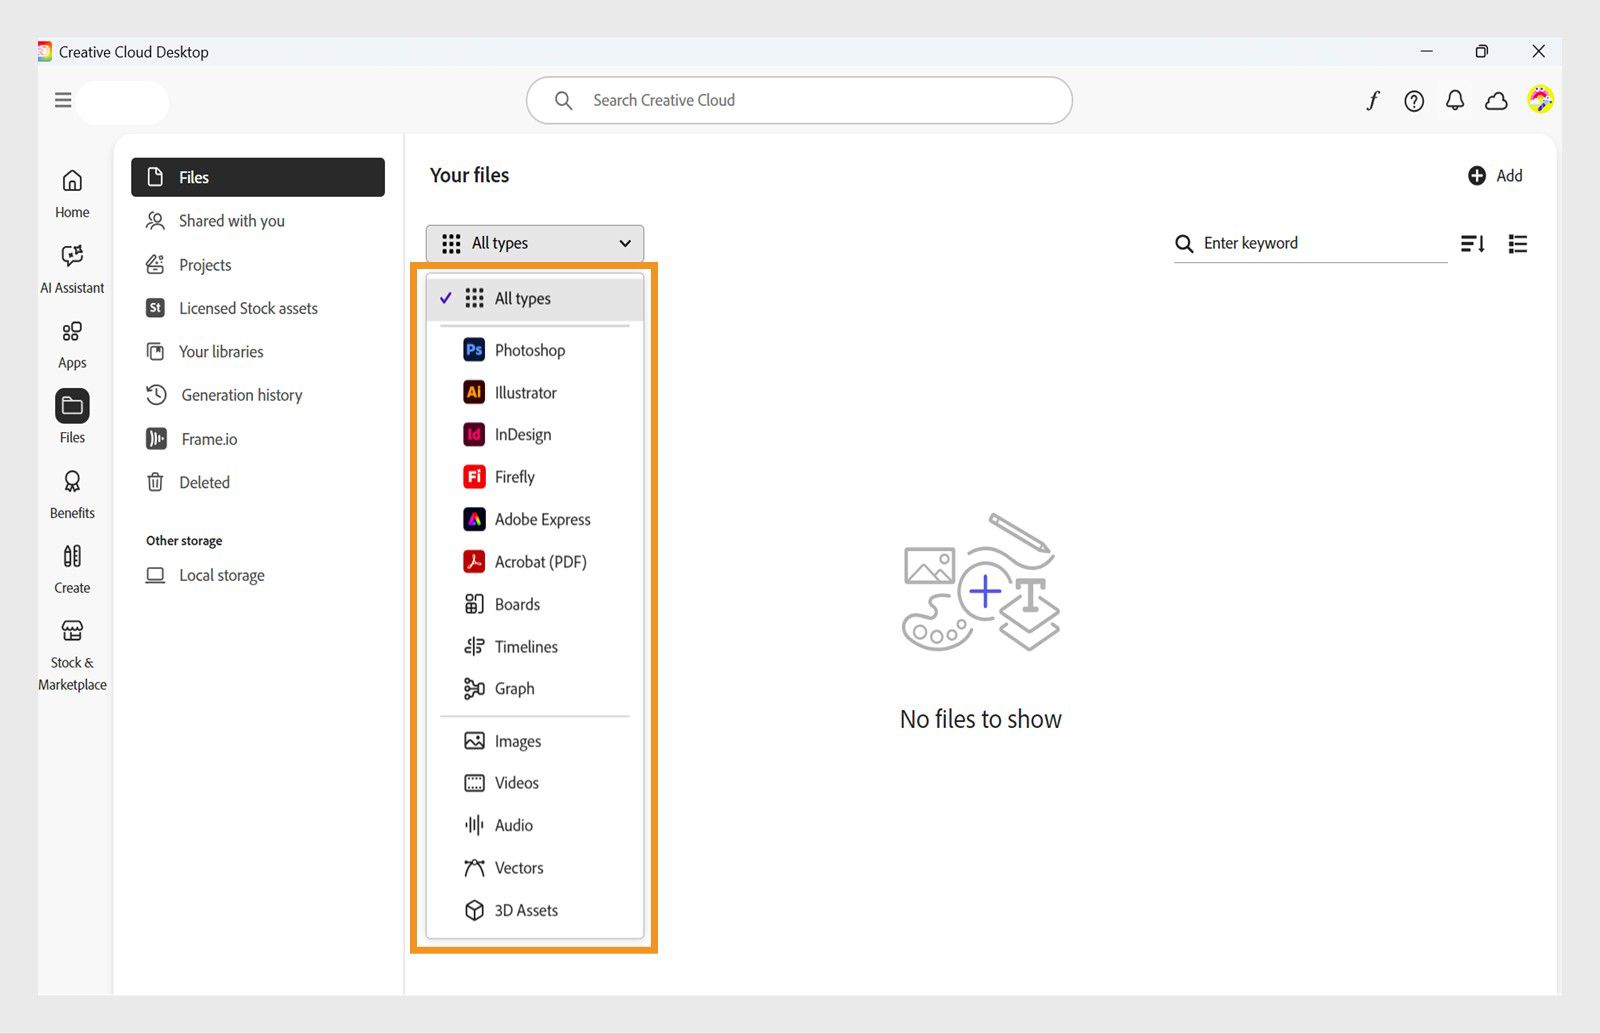The image size is (1600, 1033).
Task: Click the Enter keyword filter field
Action: point(1310,243)
